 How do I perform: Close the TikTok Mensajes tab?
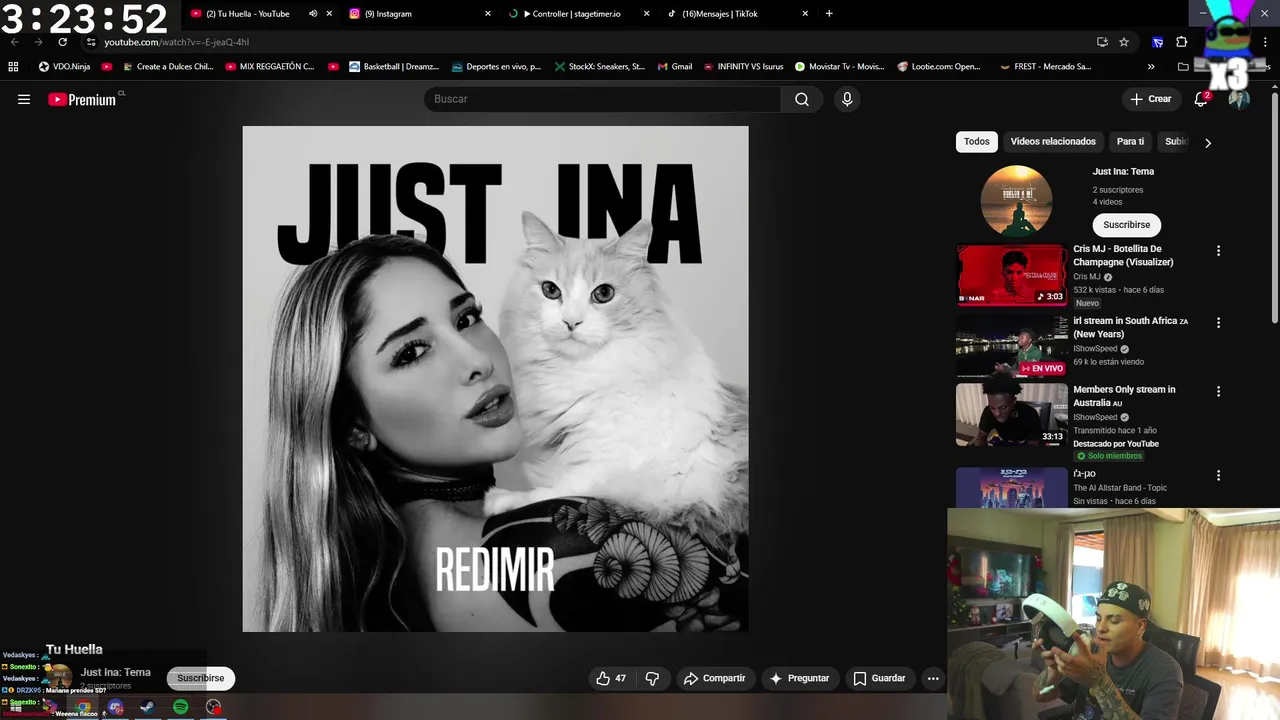tap(805, 14)
